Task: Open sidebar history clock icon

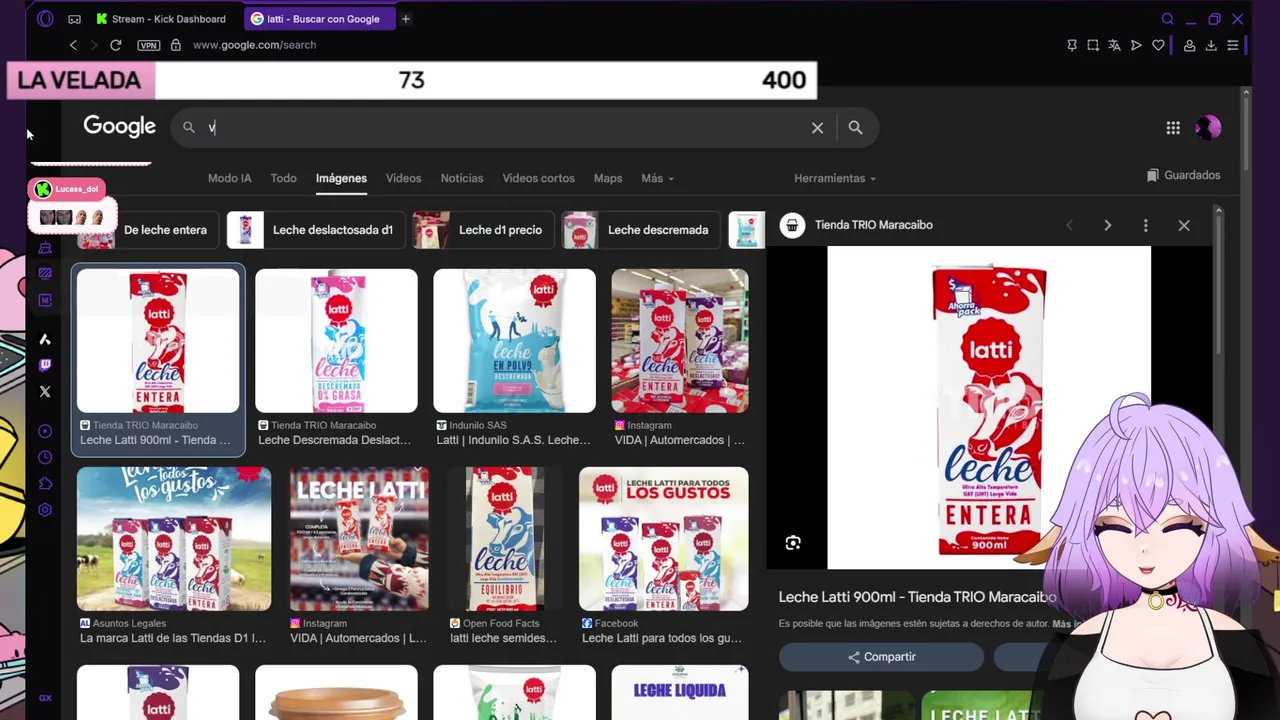Action: [x=45, y=458]
